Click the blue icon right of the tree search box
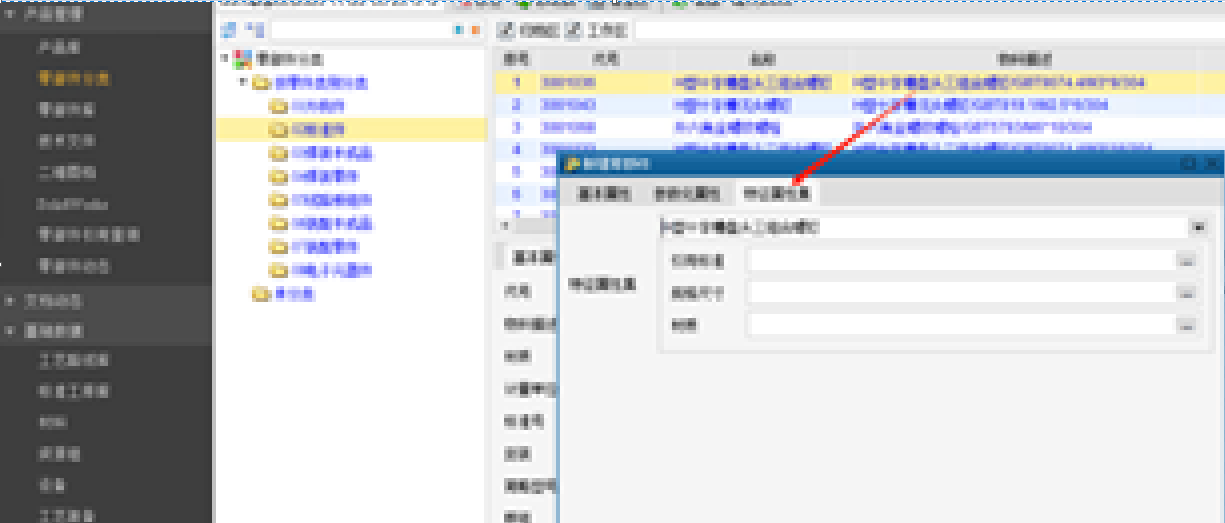This screenshot has height=523, width=1225. click(x=459, y=31)
